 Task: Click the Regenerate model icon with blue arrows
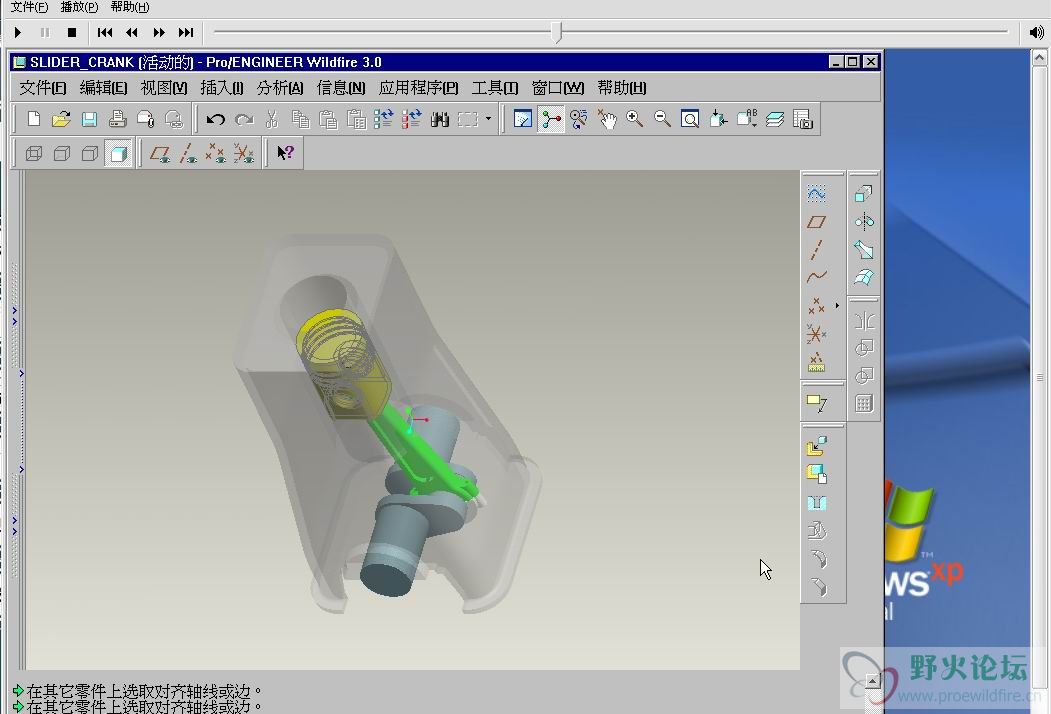[x=383, y=119]
